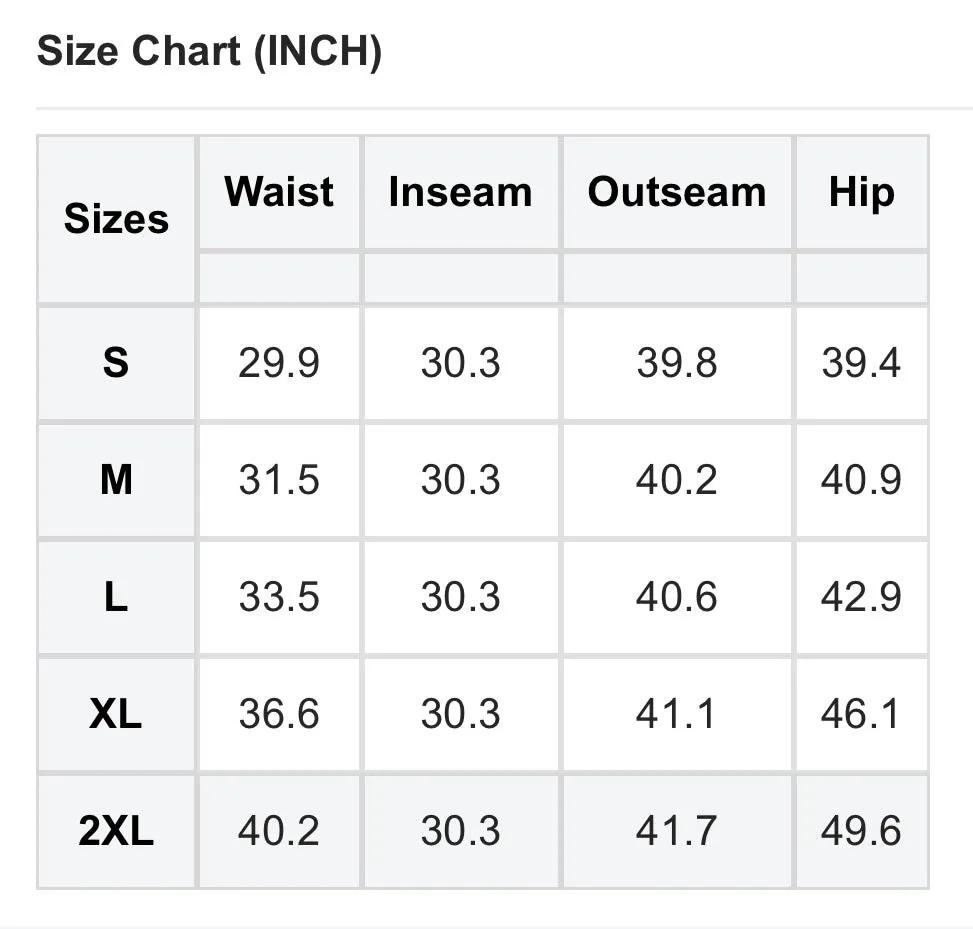Click waist value 29.9 for size S
This screenshot has height=929, width=973.
pyautogui.click(x=279, y=362)
